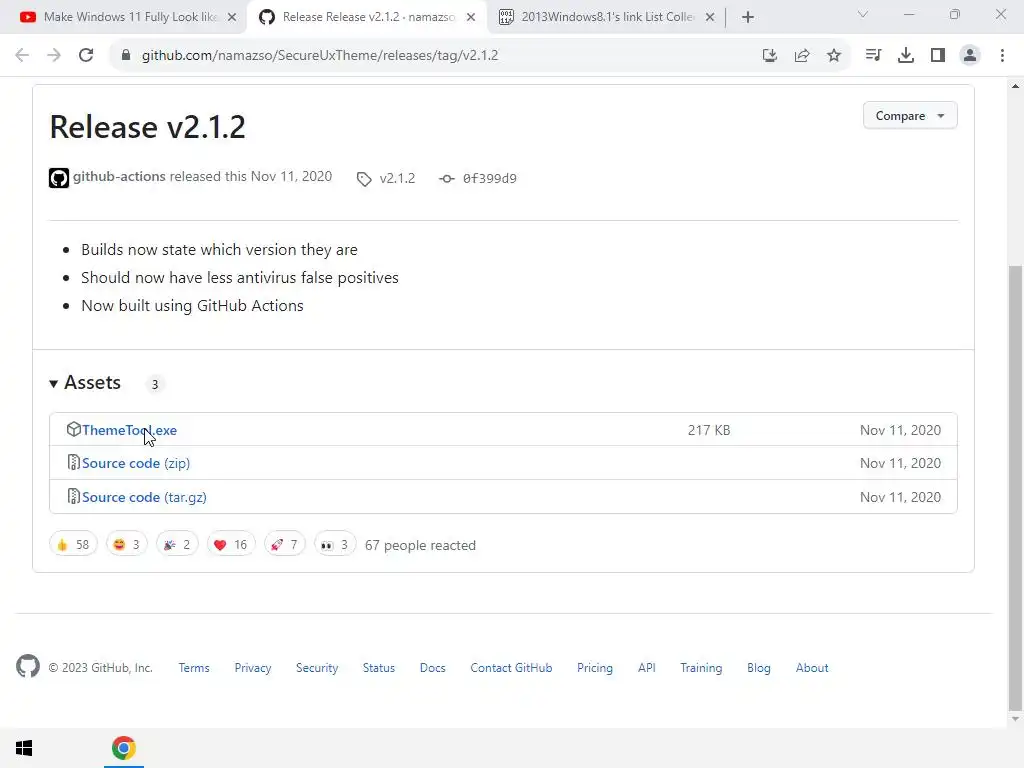Screen dimensions: 1024x768
Task: Open Chrome three-dot menu
Action: 1002,56
